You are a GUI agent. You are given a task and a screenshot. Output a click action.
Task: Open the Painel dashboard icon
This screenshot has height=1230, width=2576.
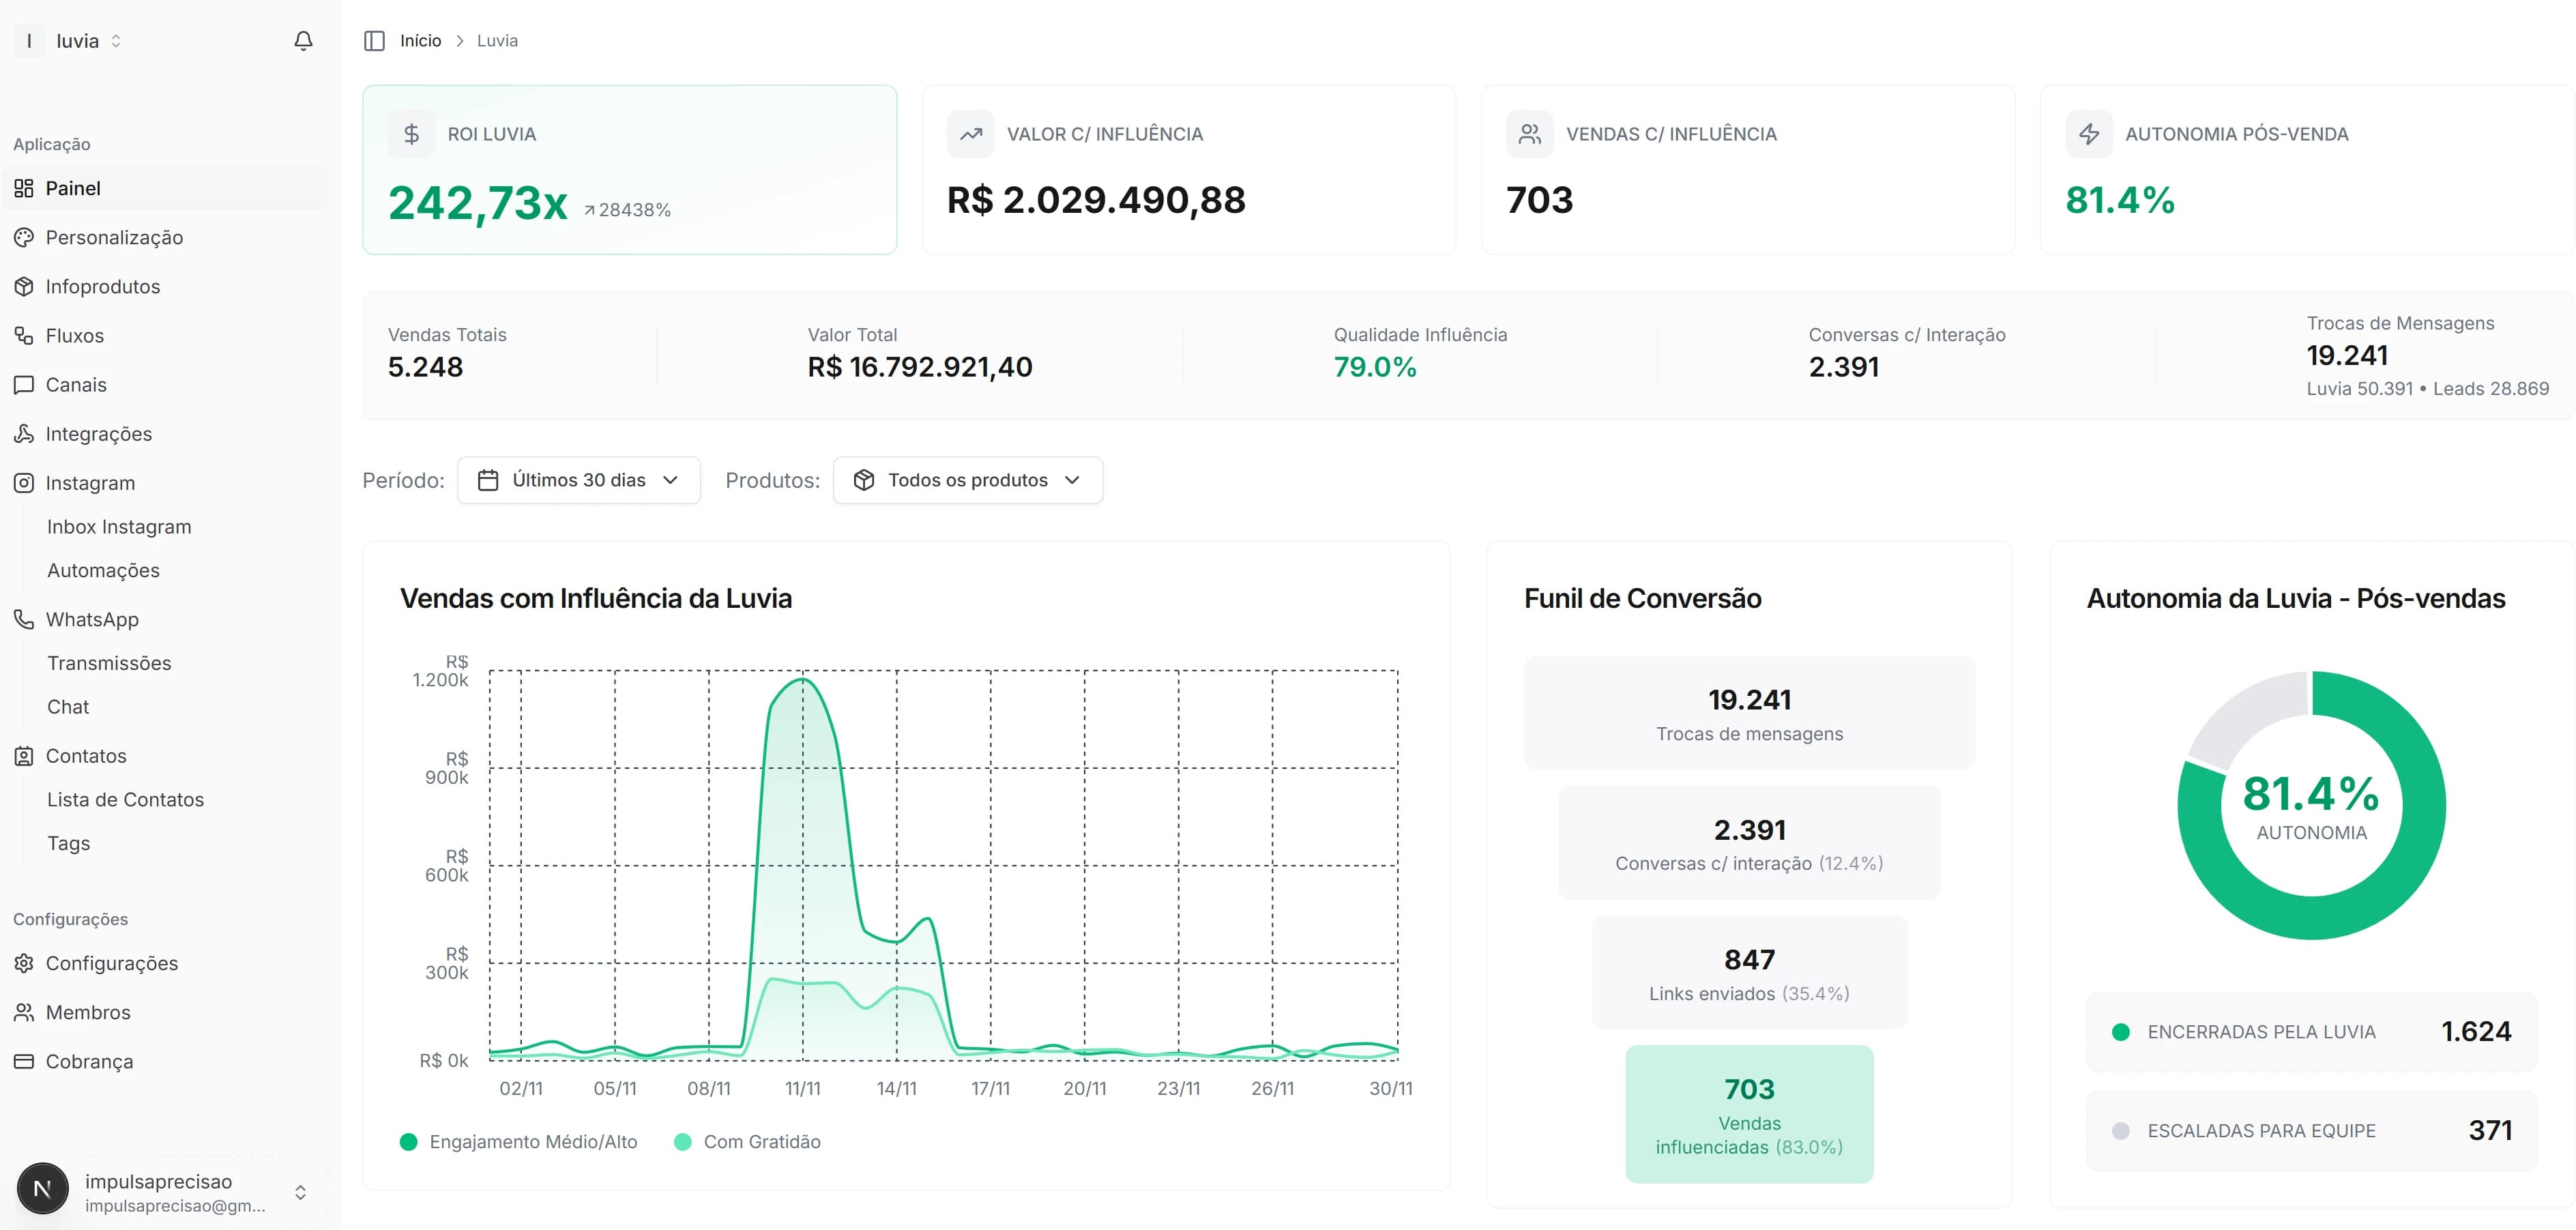[25, 188]
